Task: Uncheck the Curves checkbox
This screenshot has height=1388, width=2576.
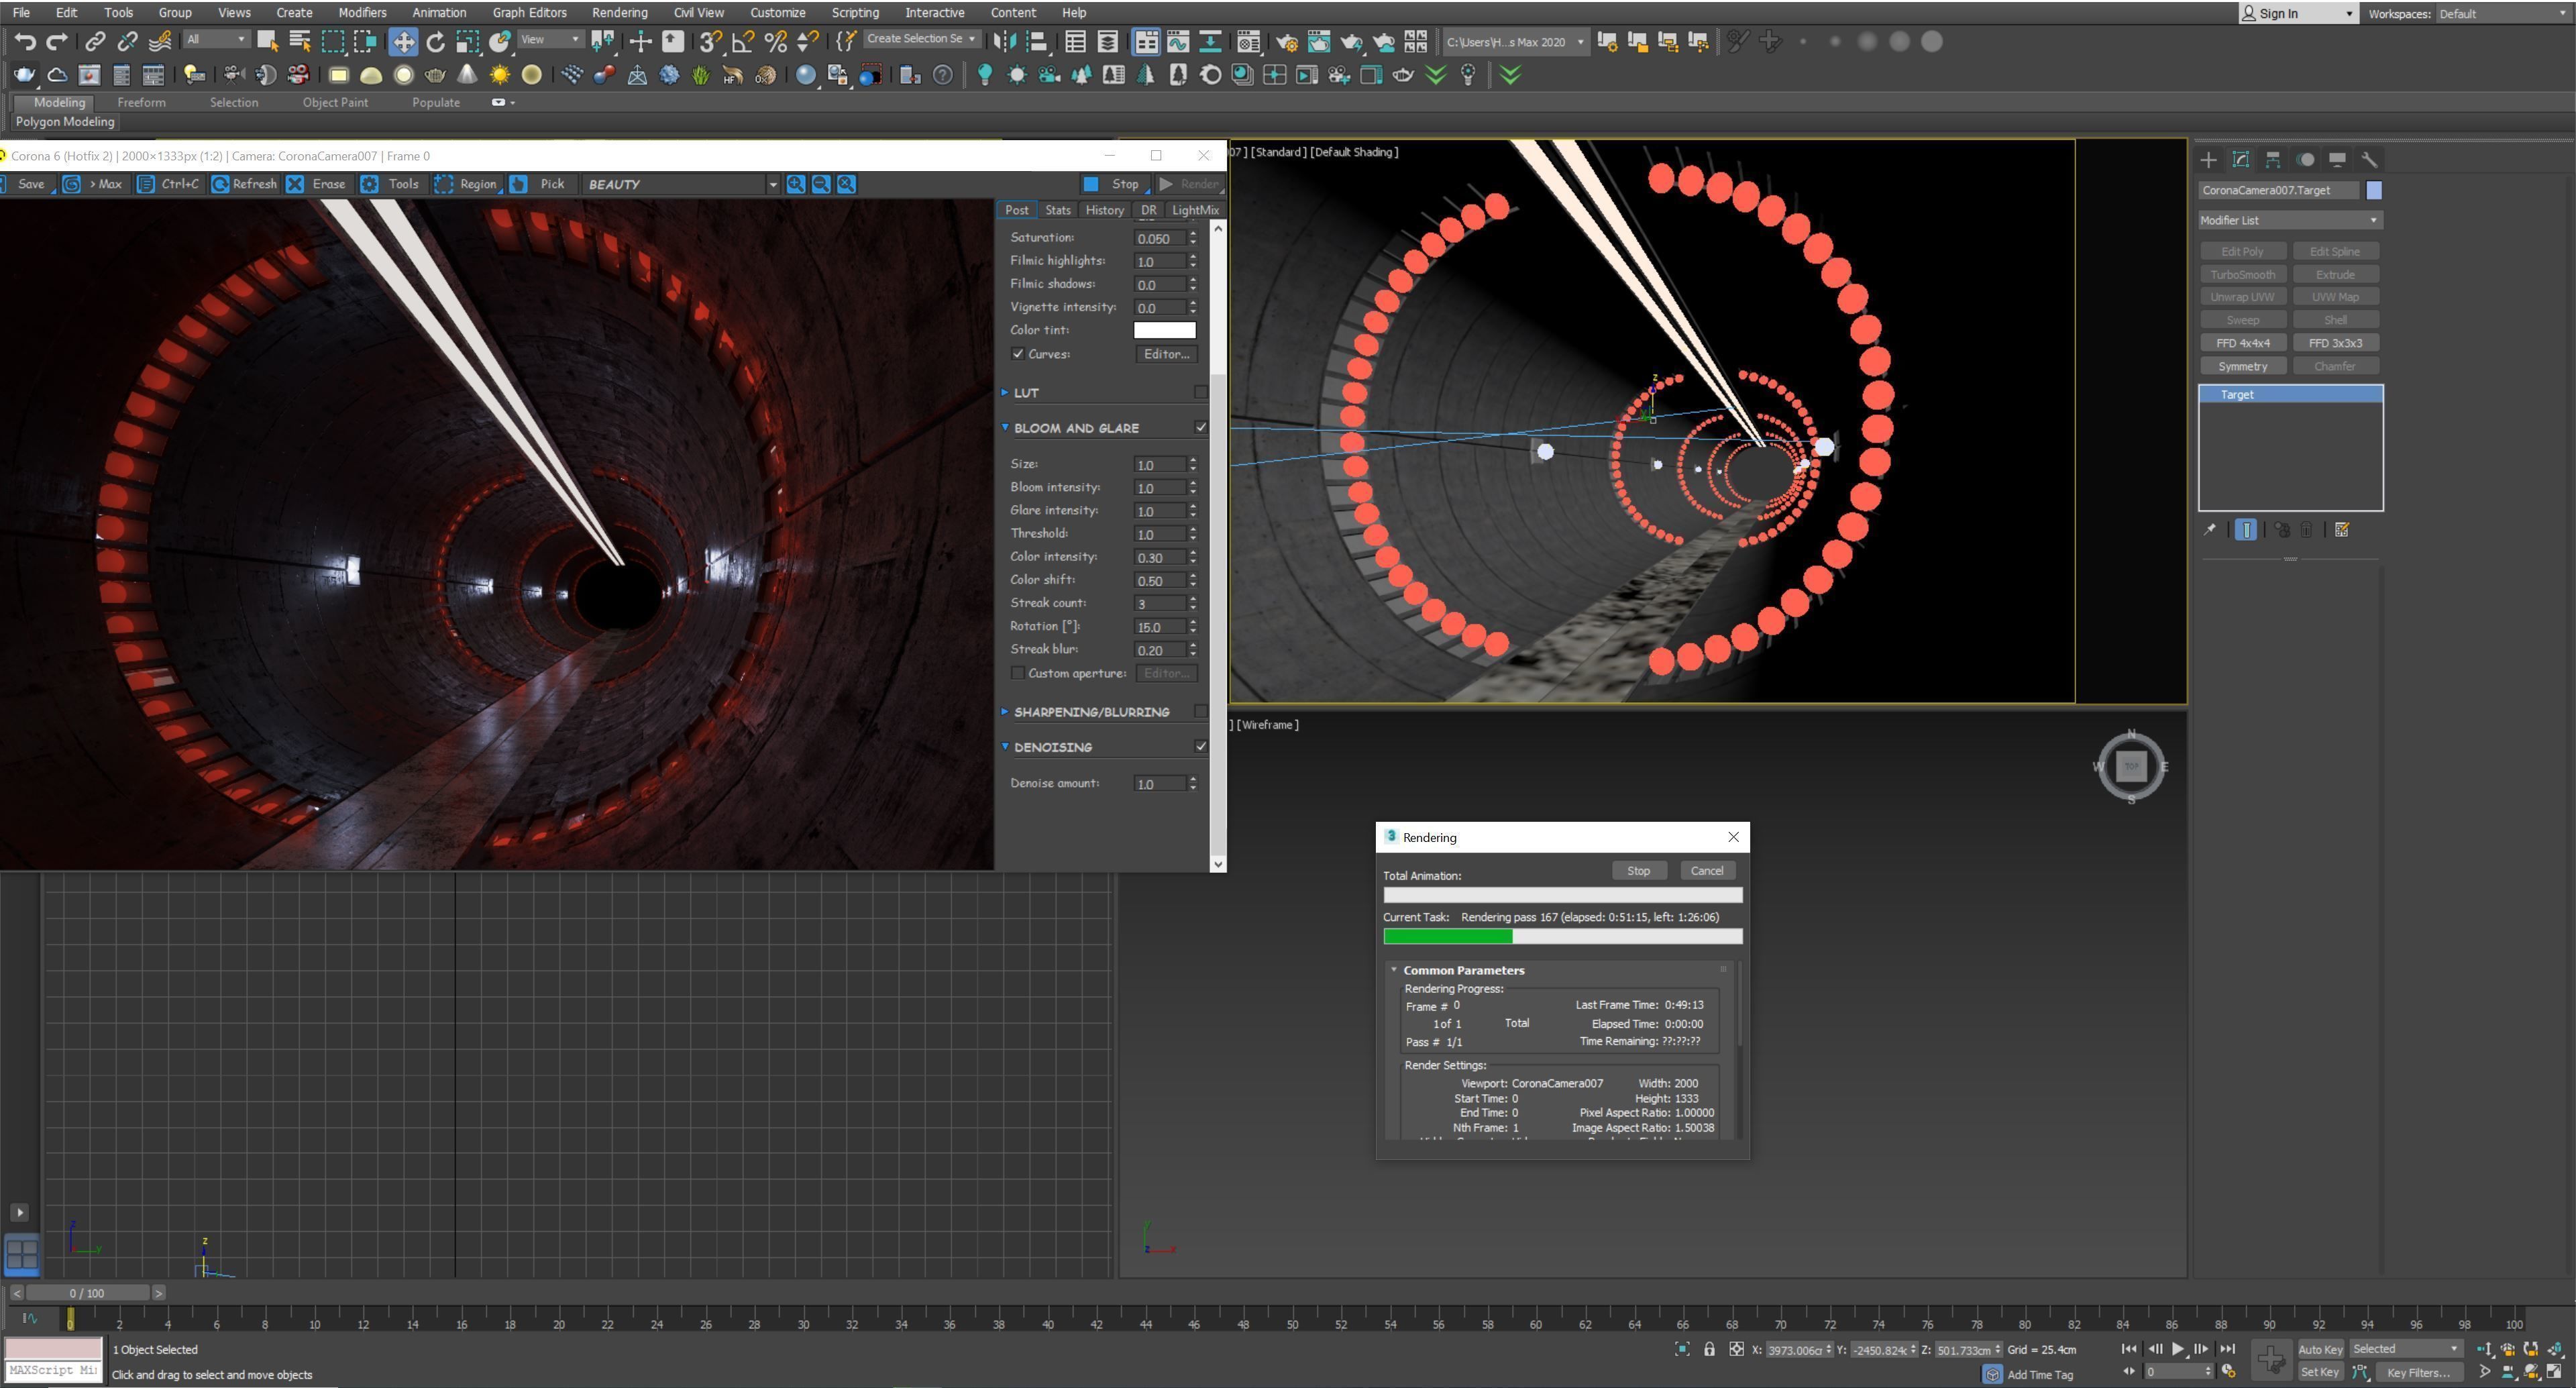Action: coord(1018,354)
